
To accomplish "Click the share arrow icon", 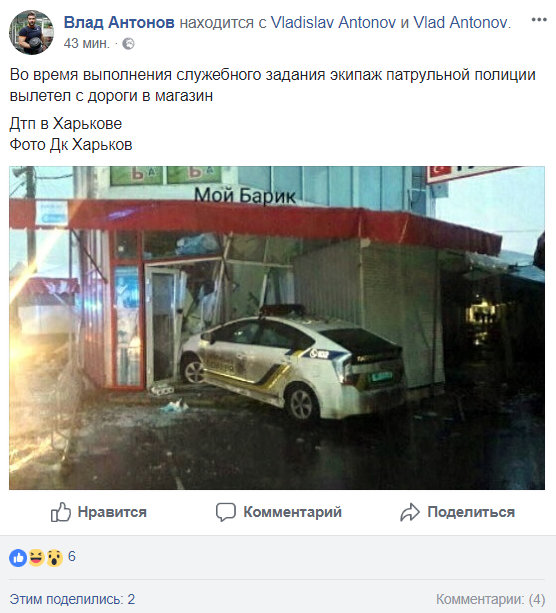I will tap(410, 512).
